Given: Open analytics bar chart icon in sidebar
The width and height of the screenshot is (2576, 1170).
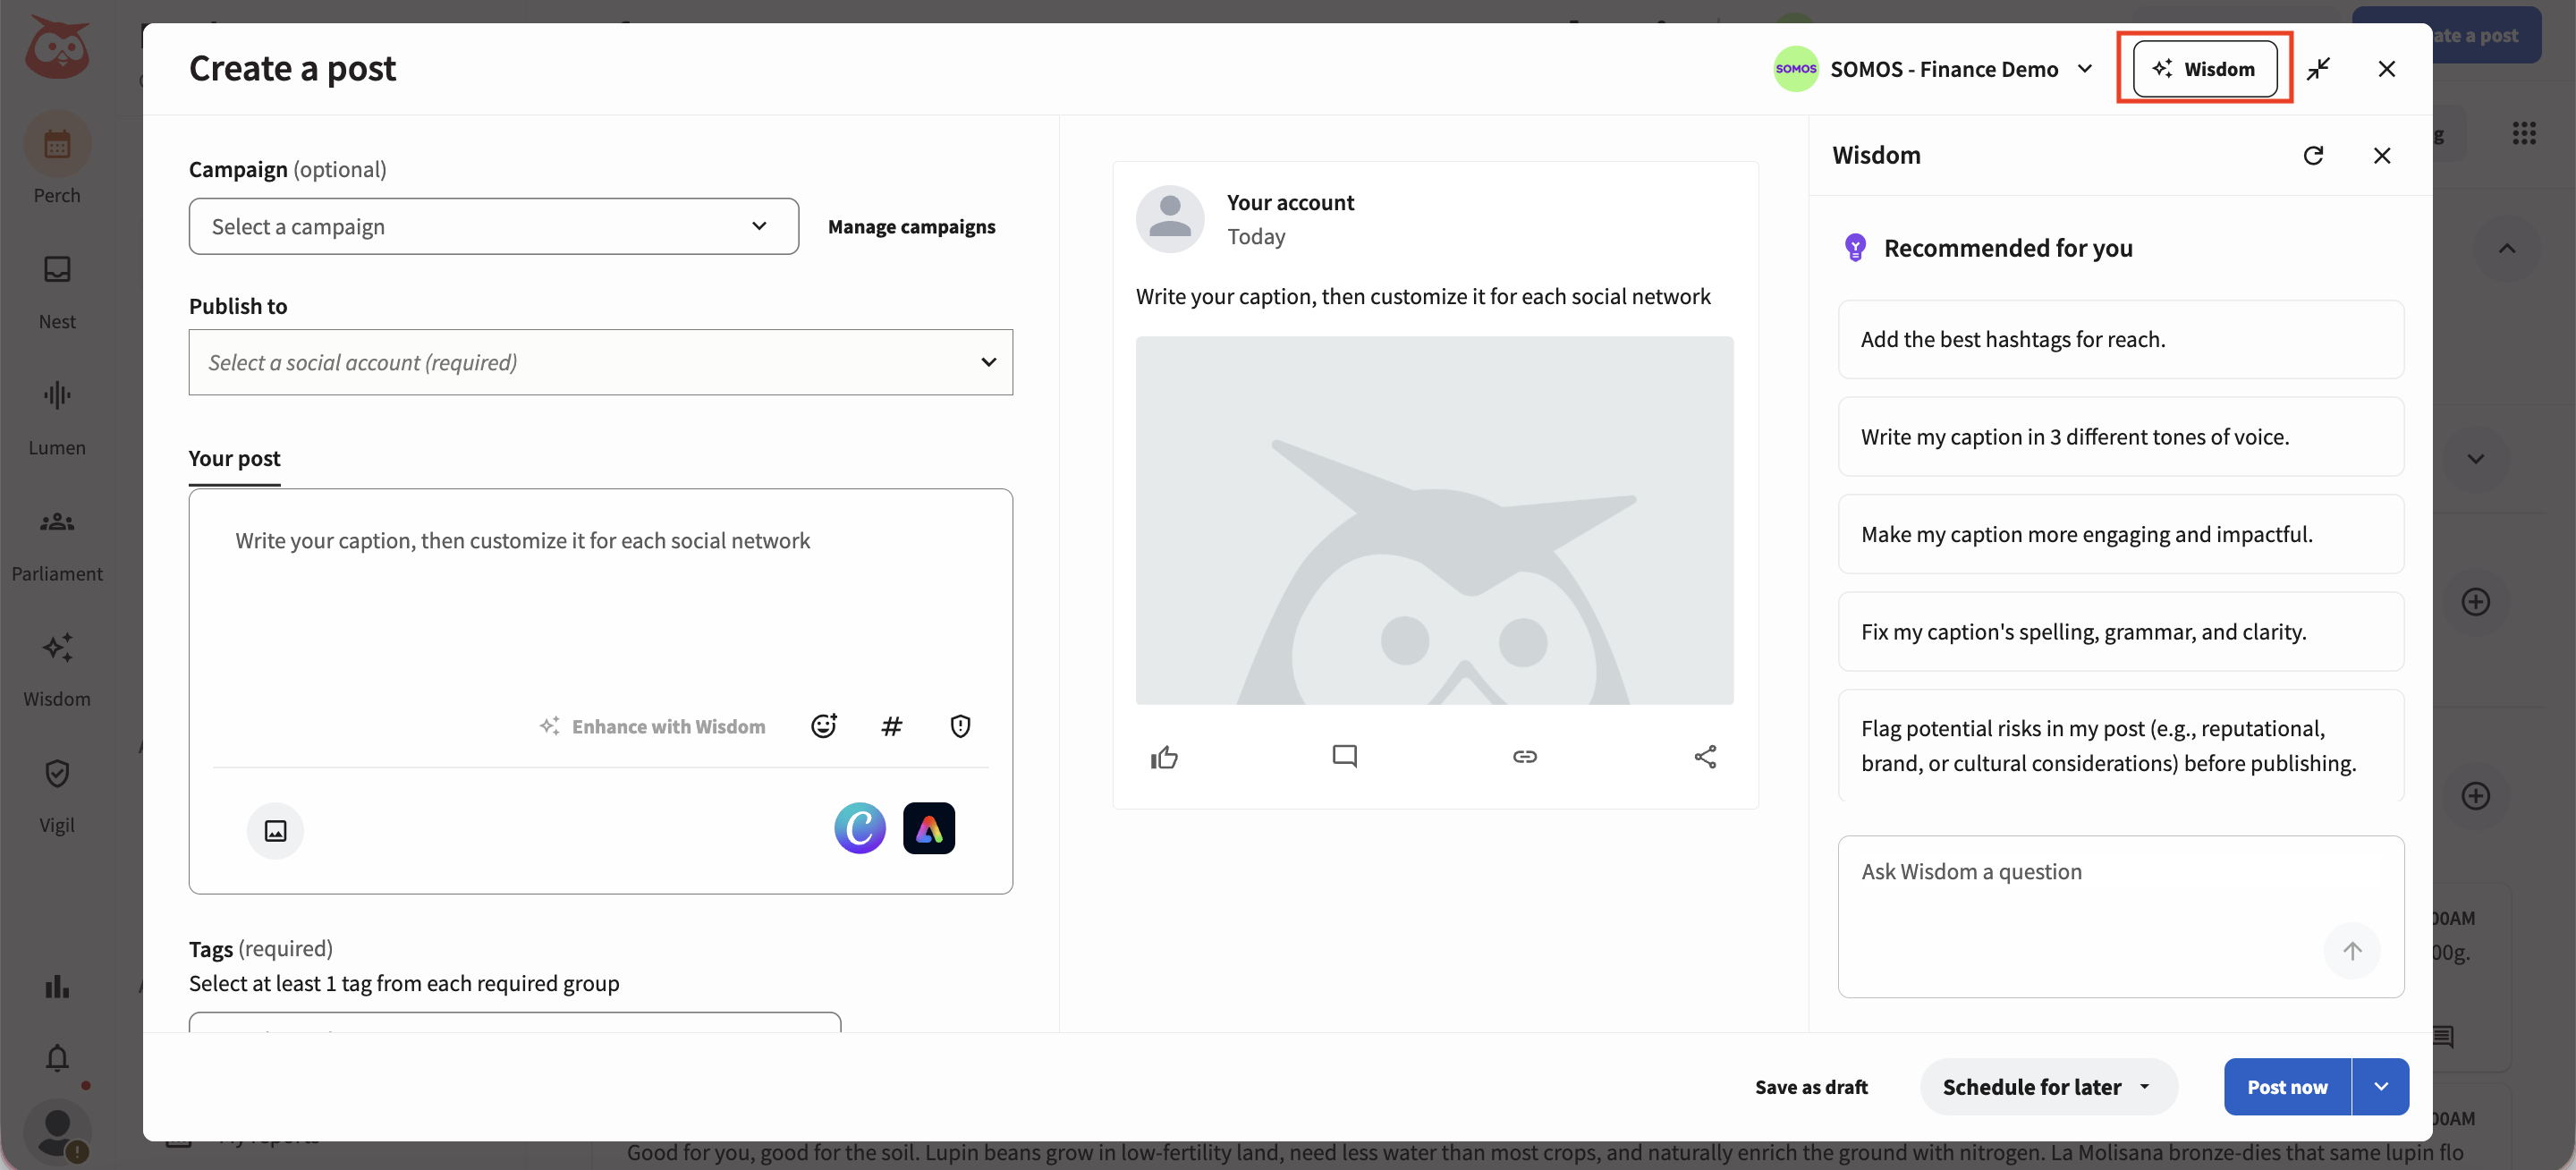Looking at the screenshot, I should (x=57, y=986).
